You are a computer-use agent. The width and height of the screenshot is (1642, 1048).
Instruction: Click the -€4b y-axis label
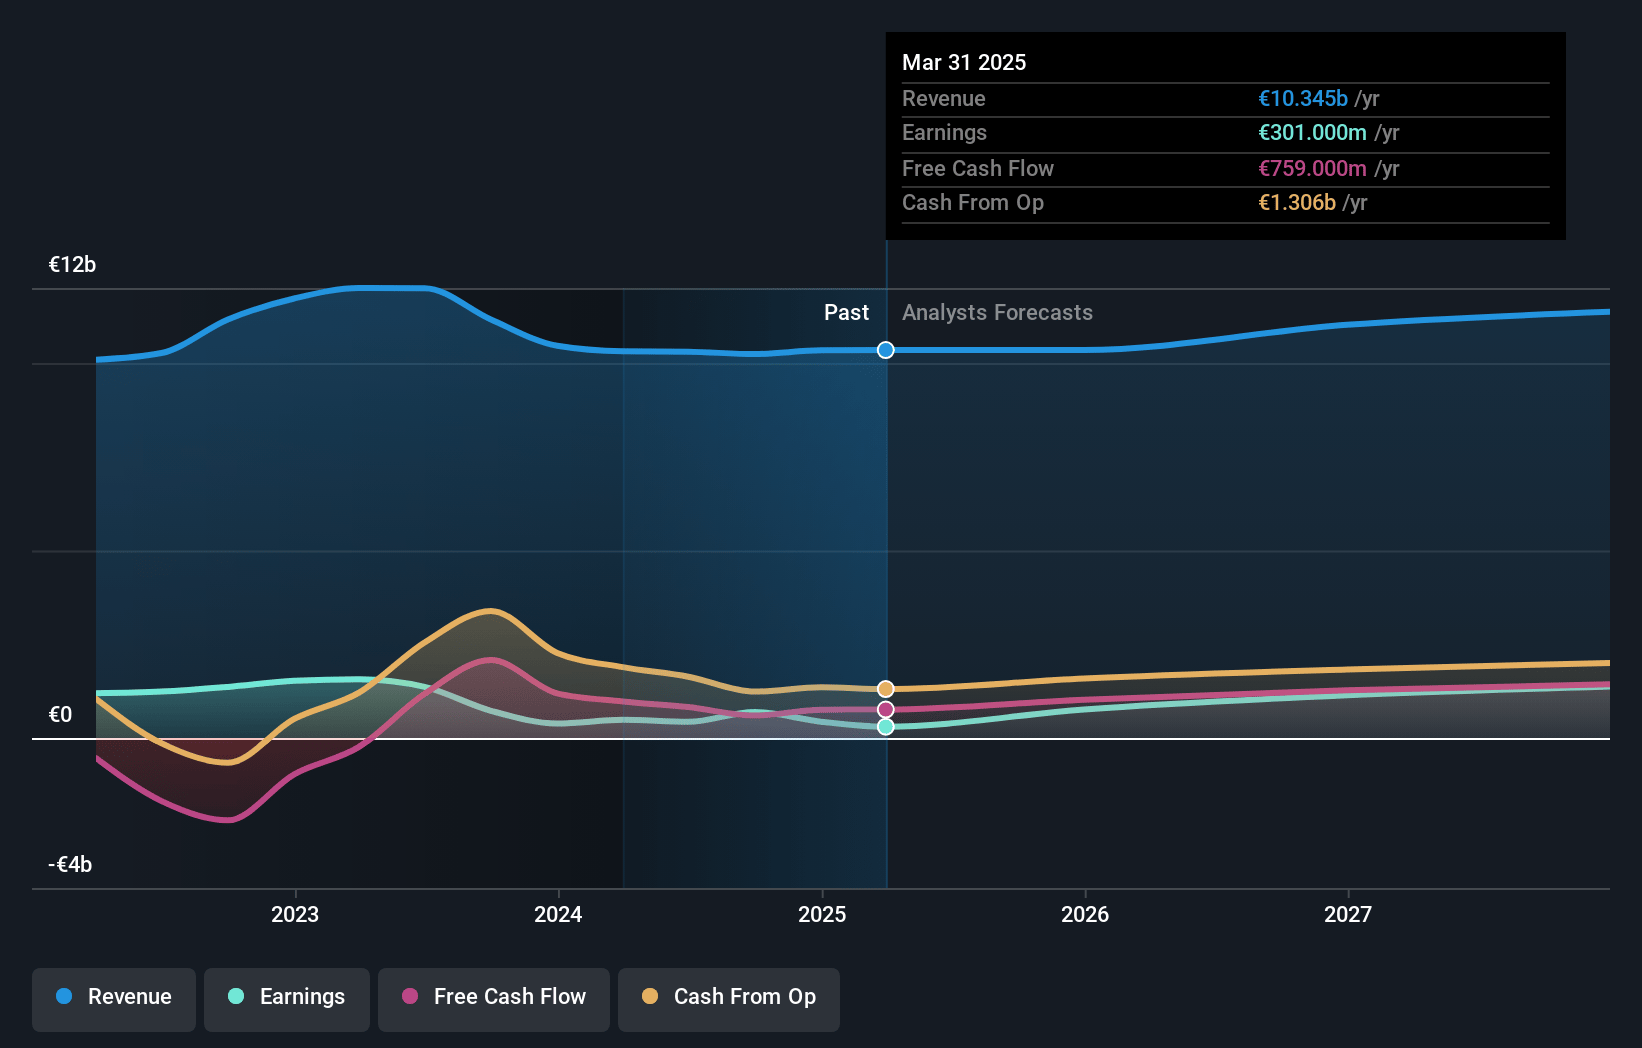(70, 865)
